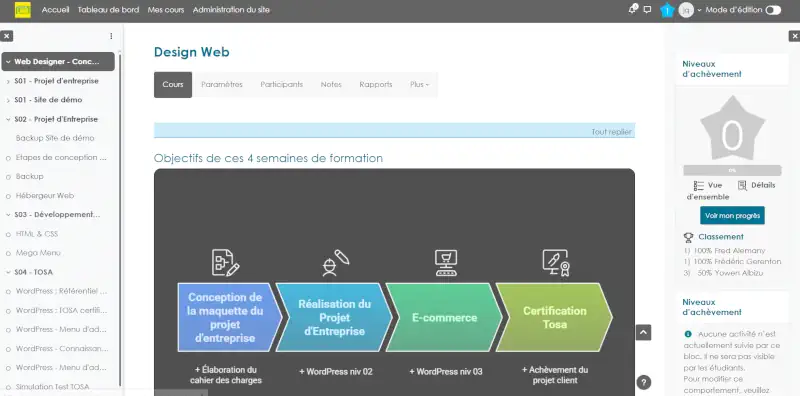This screenshot has width=800, height=396.
Task: Click the Tout replier link
Action: [x=611, y=132]
